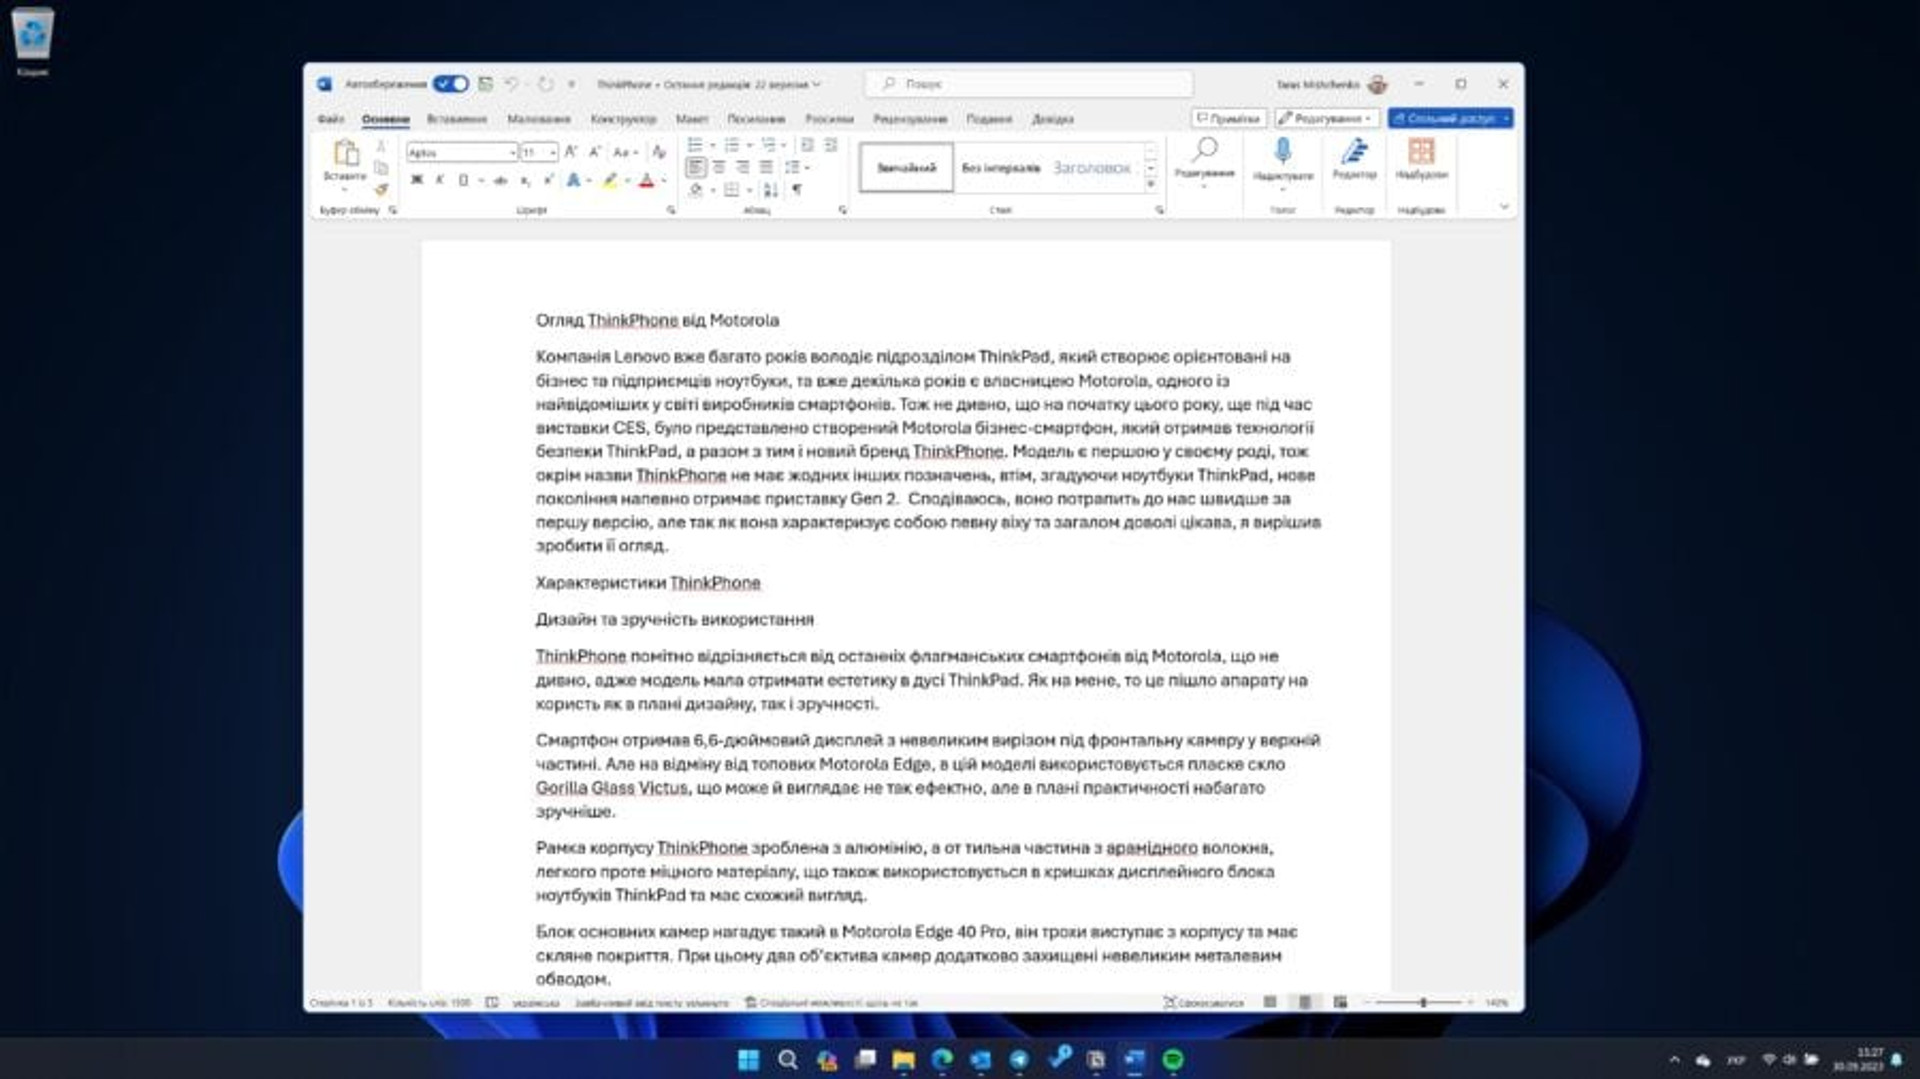Viewport: 1920px width, 1079px height.
Task: Copy the selection using the copy icon
Action: (380, 168)
